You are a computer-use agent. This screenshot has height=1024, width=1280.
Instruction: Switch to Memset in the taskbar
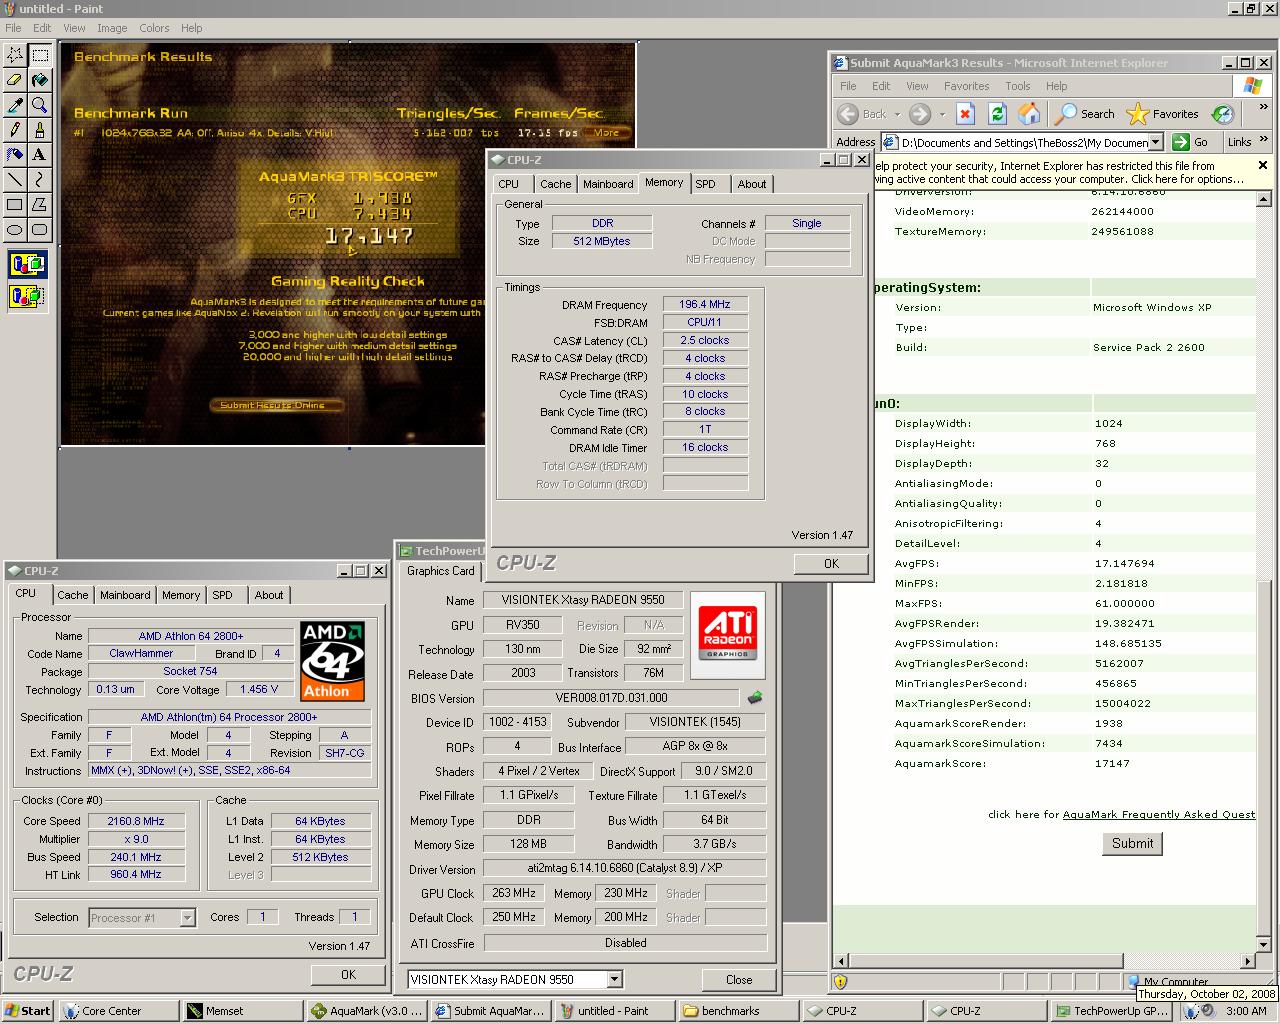click(244, 1011)
